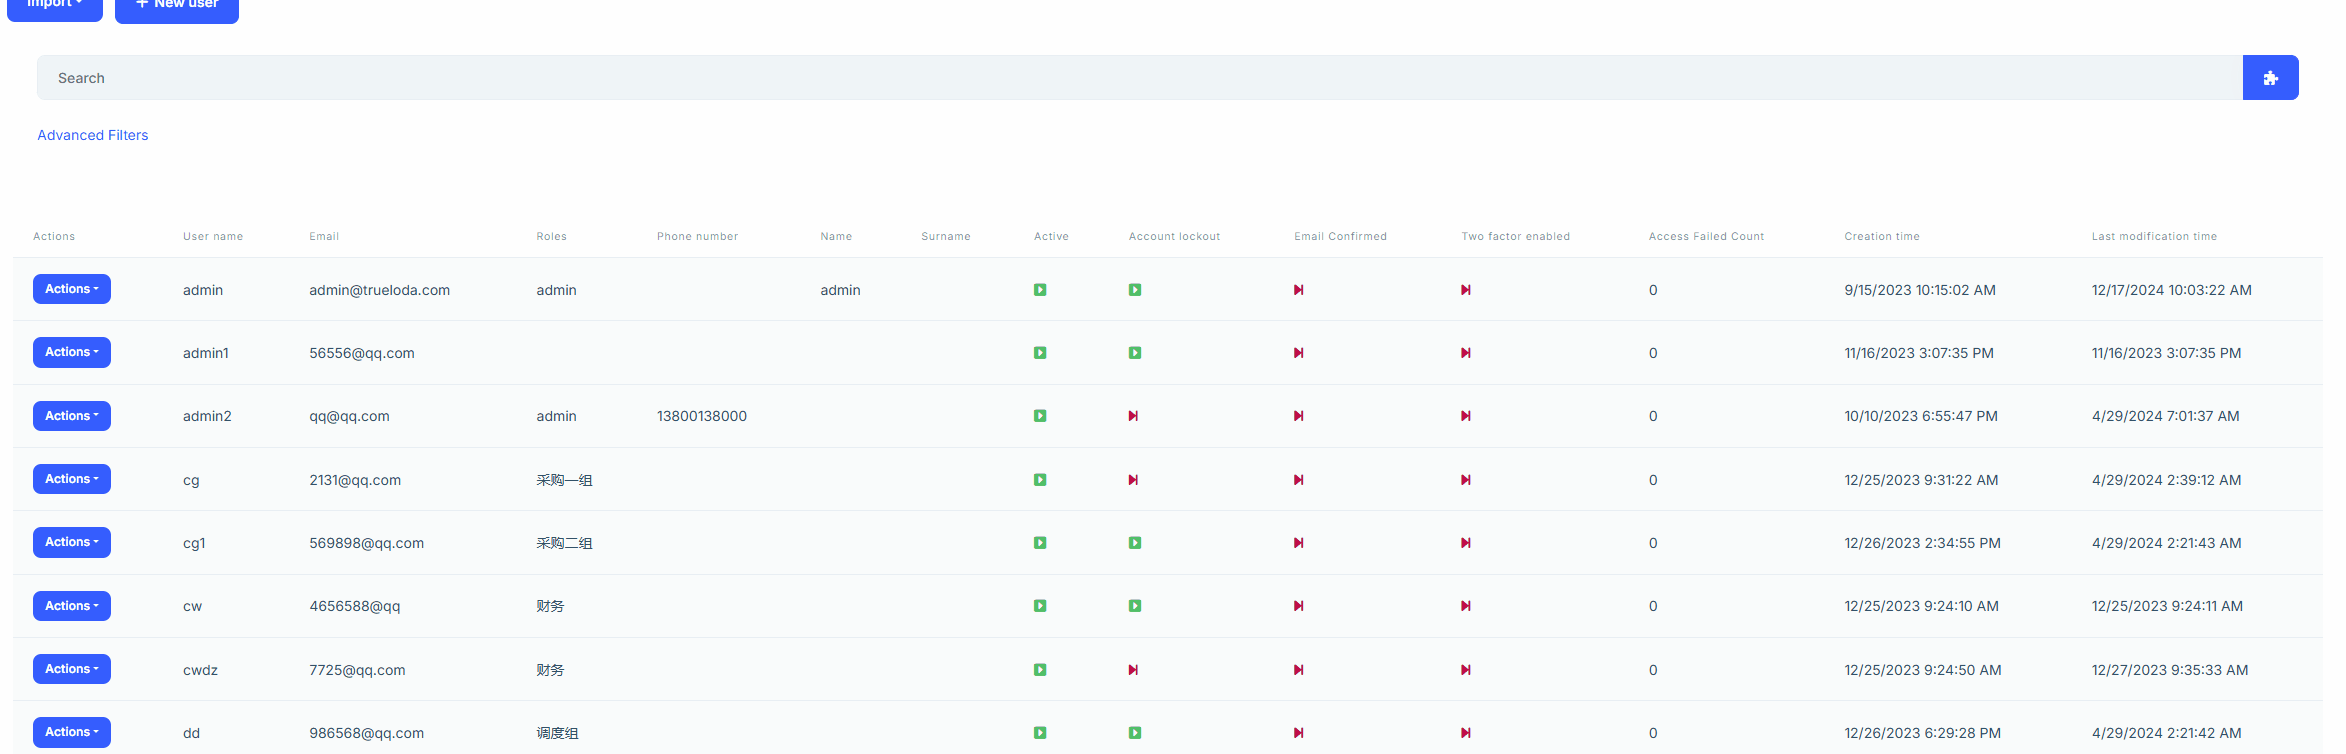The height and width of the screenshot is (754, 2346).
Task: Click cwdz's red Account lockout icon
Action: coord(1133,670)
